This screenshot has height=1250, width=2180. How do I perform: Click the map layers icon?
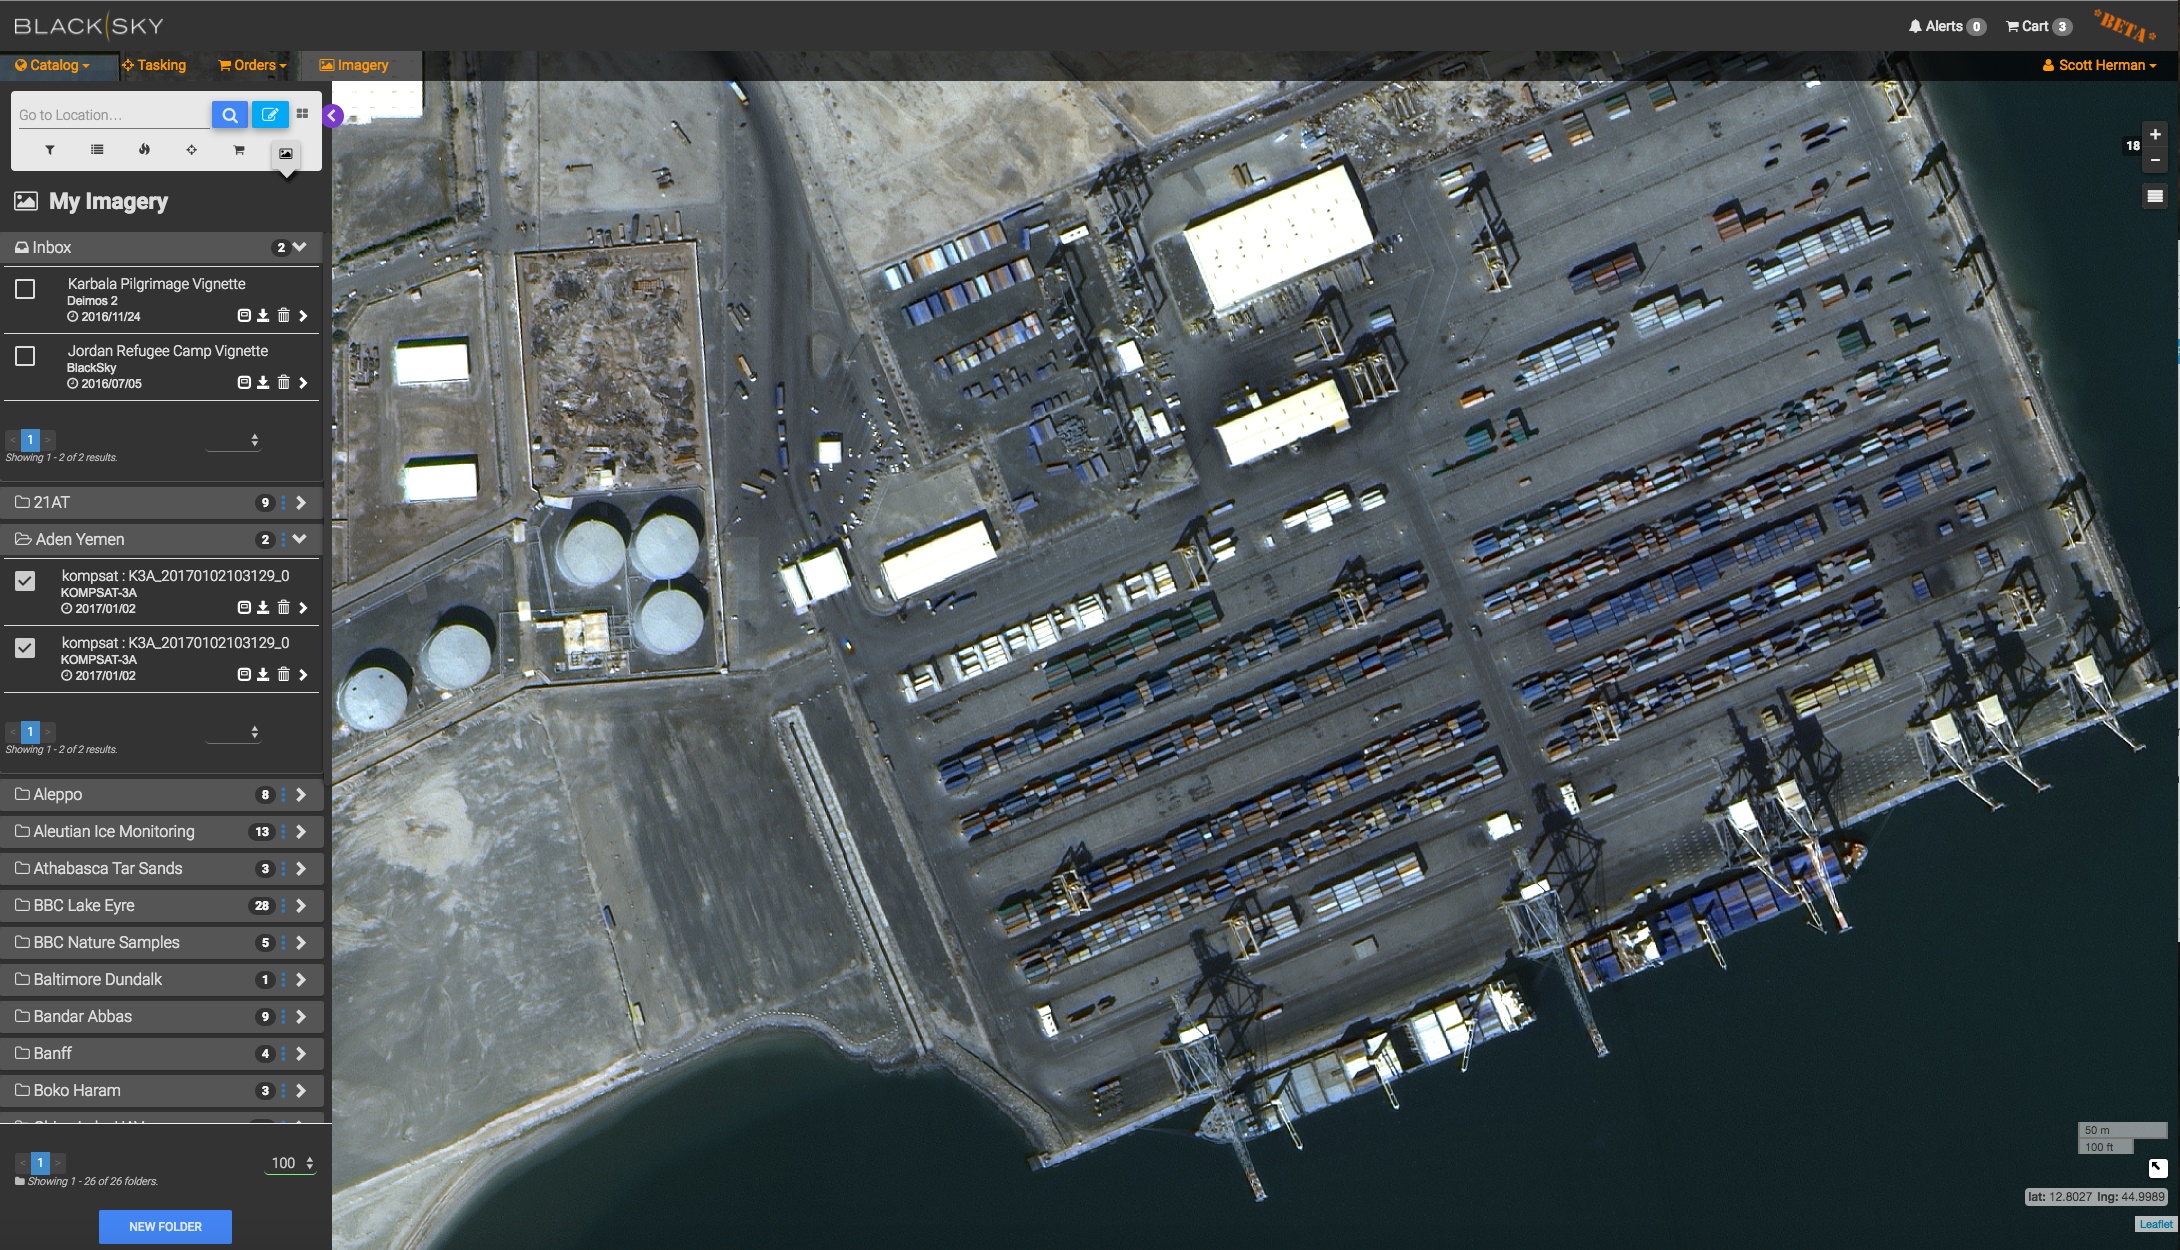click(2155, 197)
